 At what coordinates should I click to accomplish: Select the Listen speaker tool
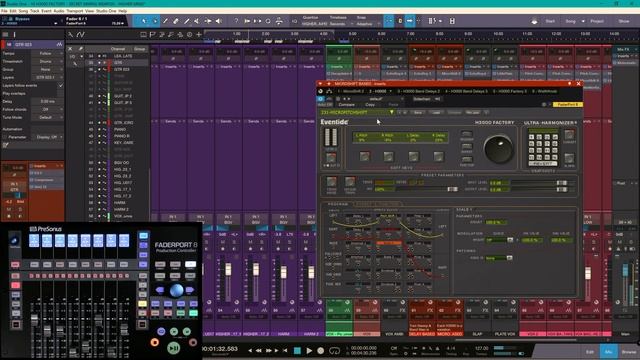click(218, 21)
